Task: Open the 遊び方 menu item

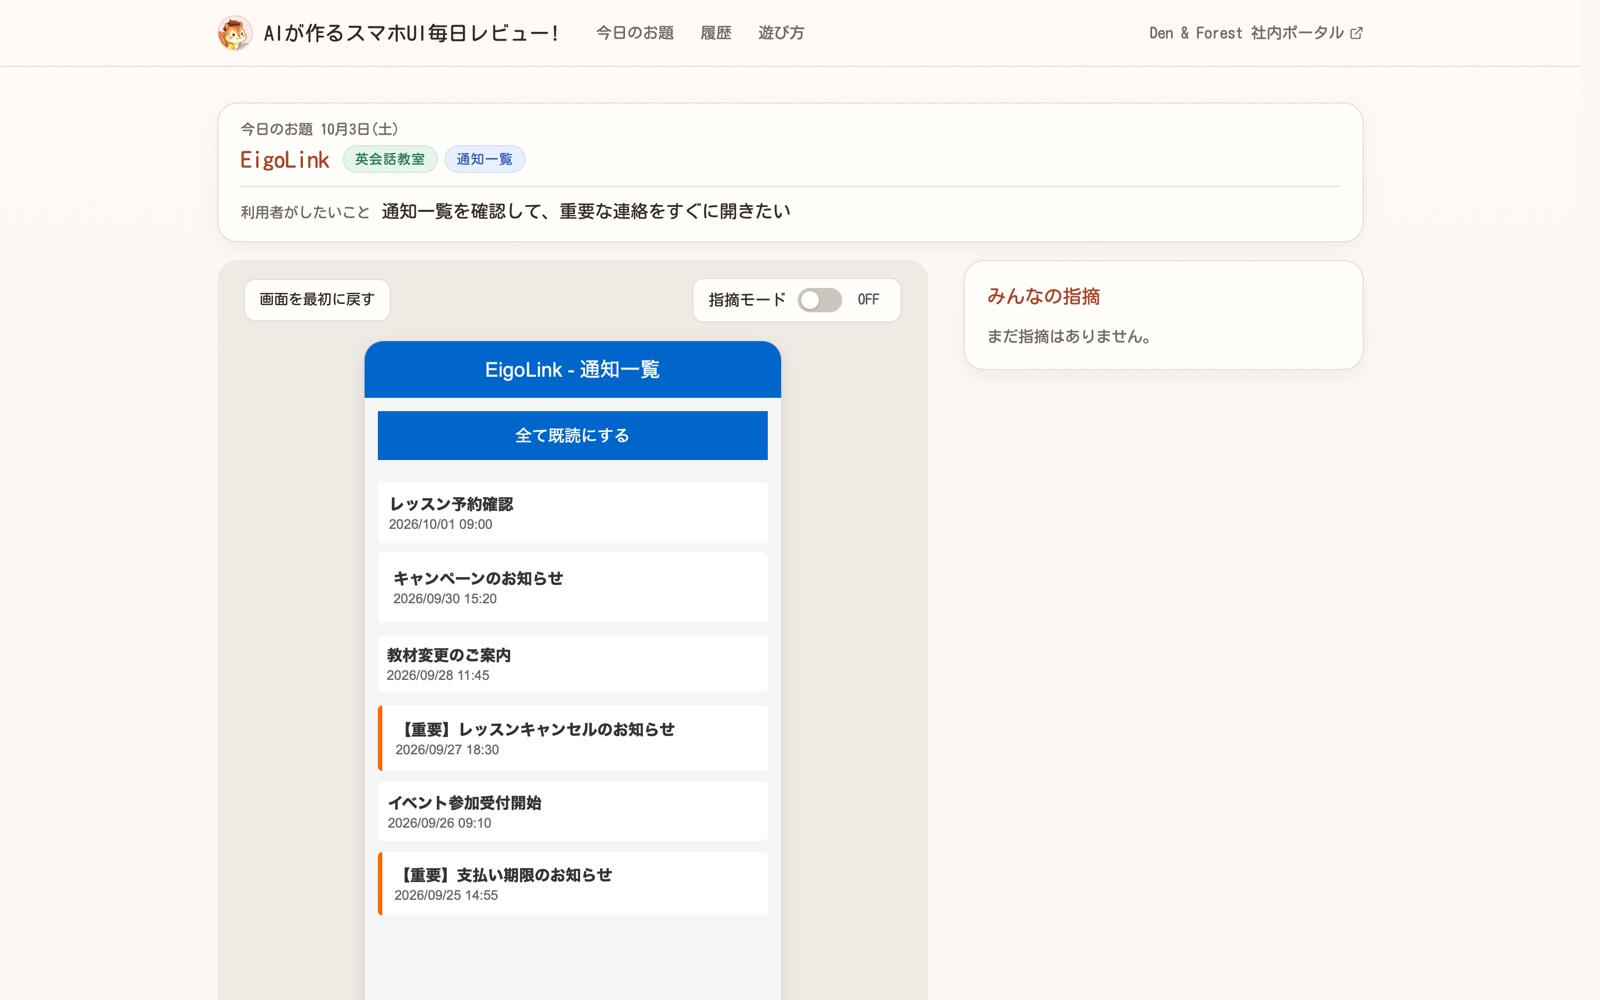Action: [x=781, y=33]
